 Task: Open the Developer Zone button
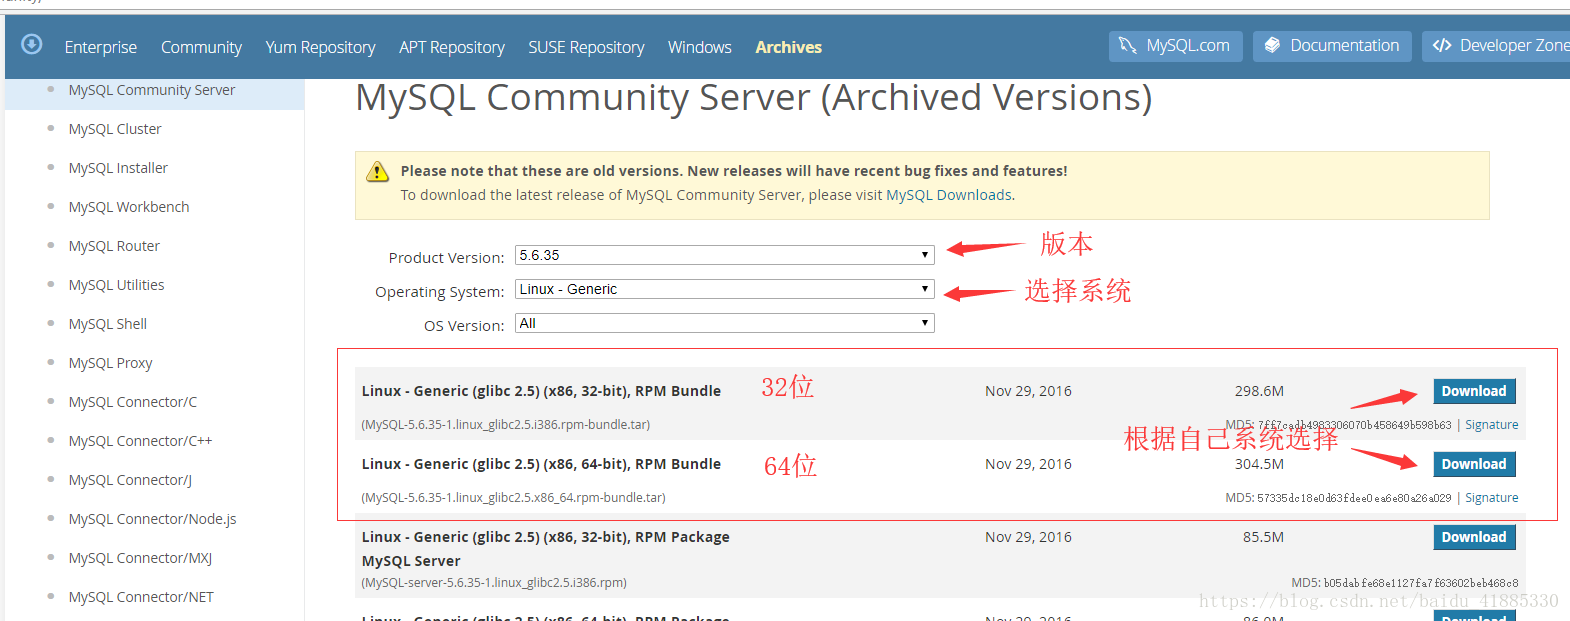(1496, 46)
